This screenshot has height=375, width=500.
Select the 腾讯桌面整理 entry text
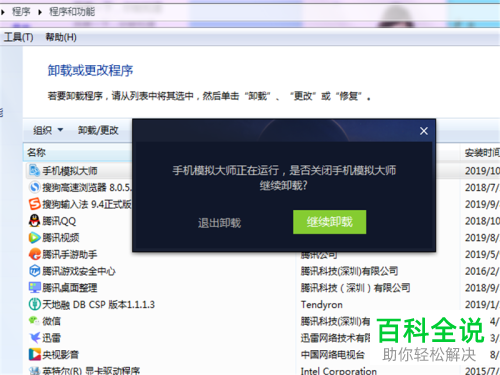coord(70,288)
